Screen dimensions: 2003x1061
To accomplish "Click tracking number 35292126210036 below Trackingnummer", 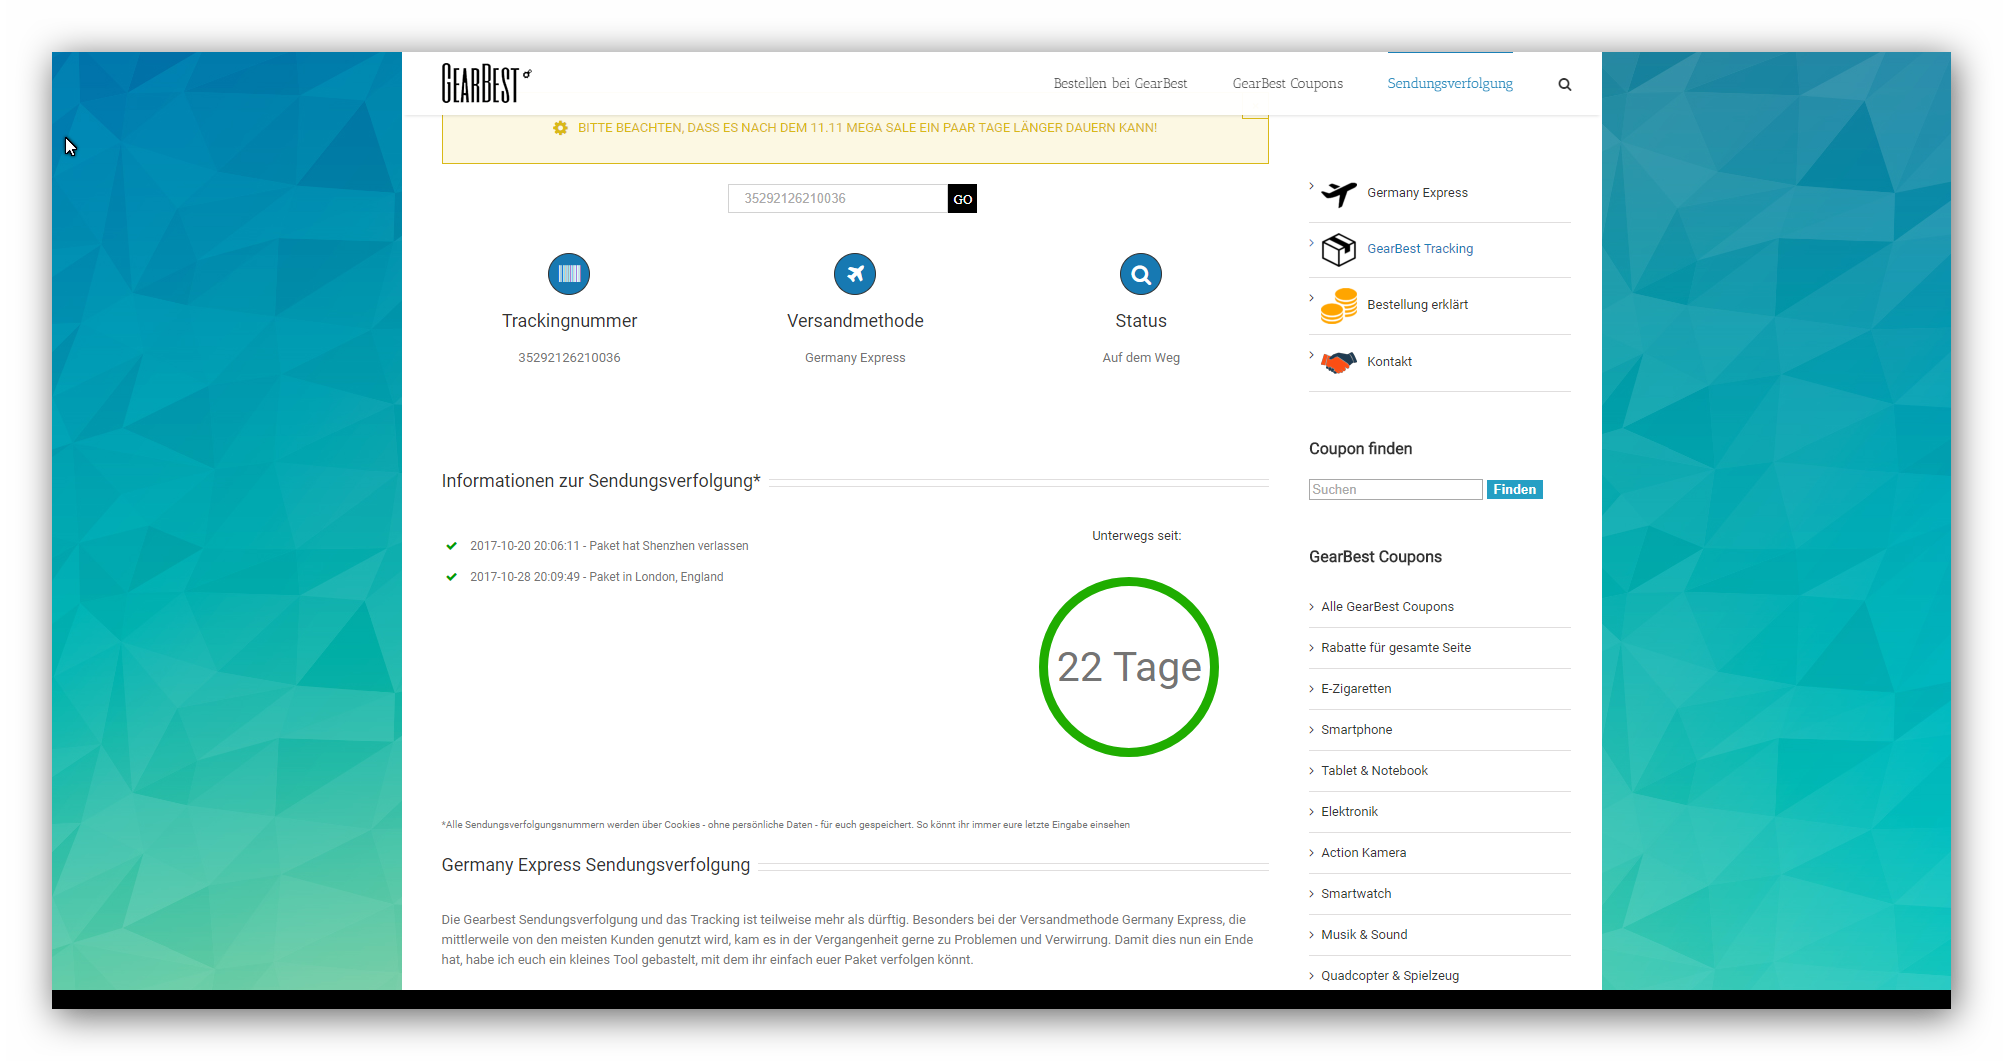I will point(569,358).
